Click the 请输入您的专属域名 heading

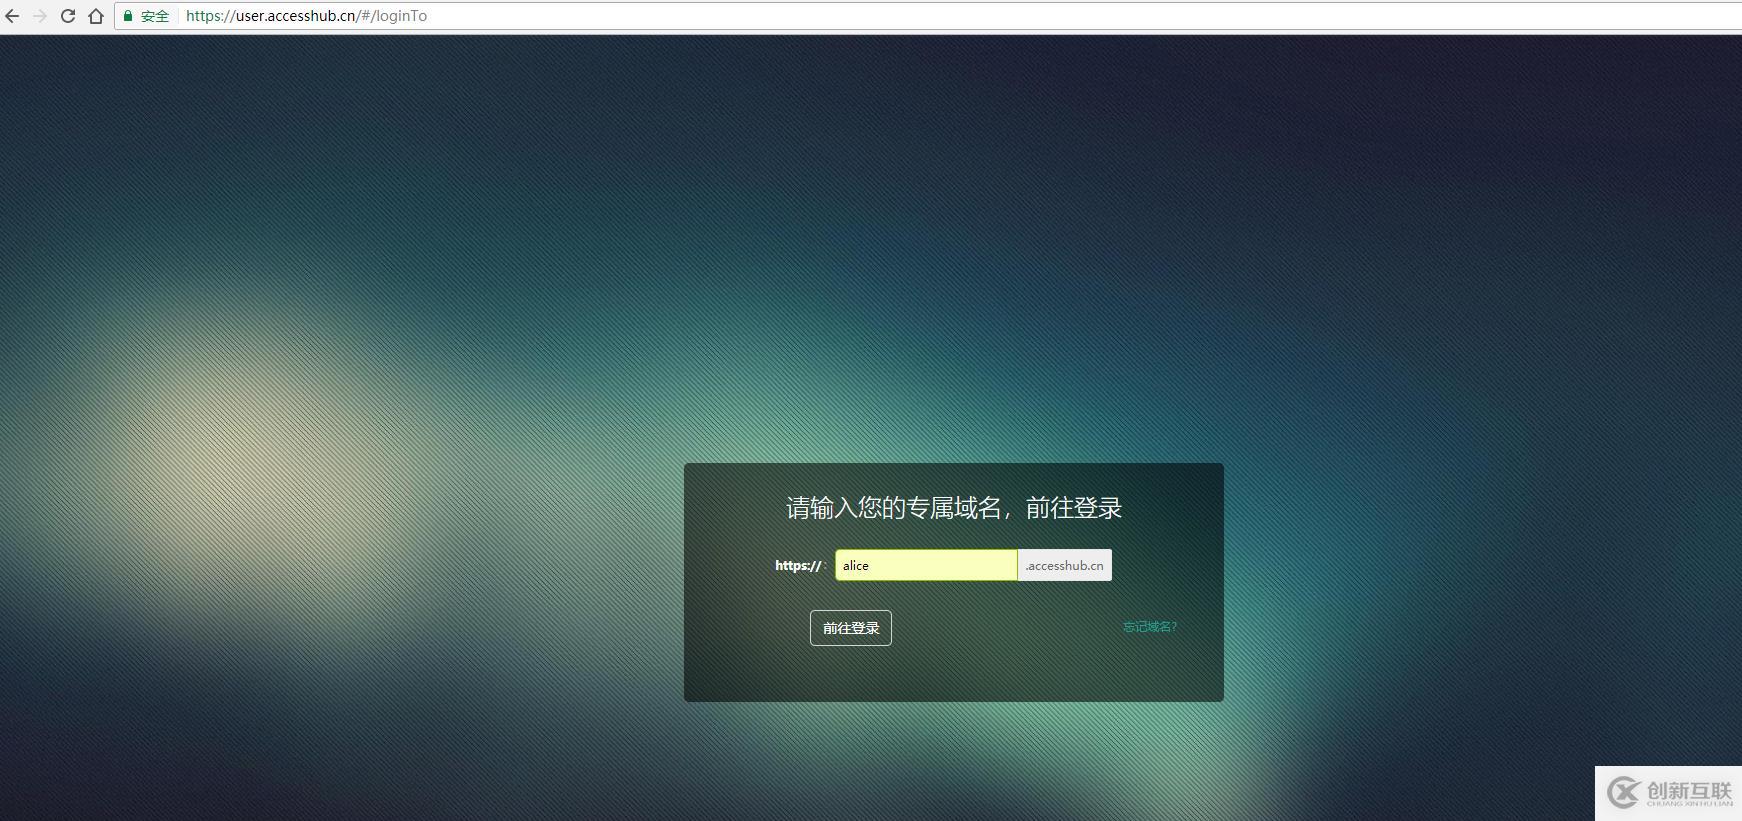953,508
